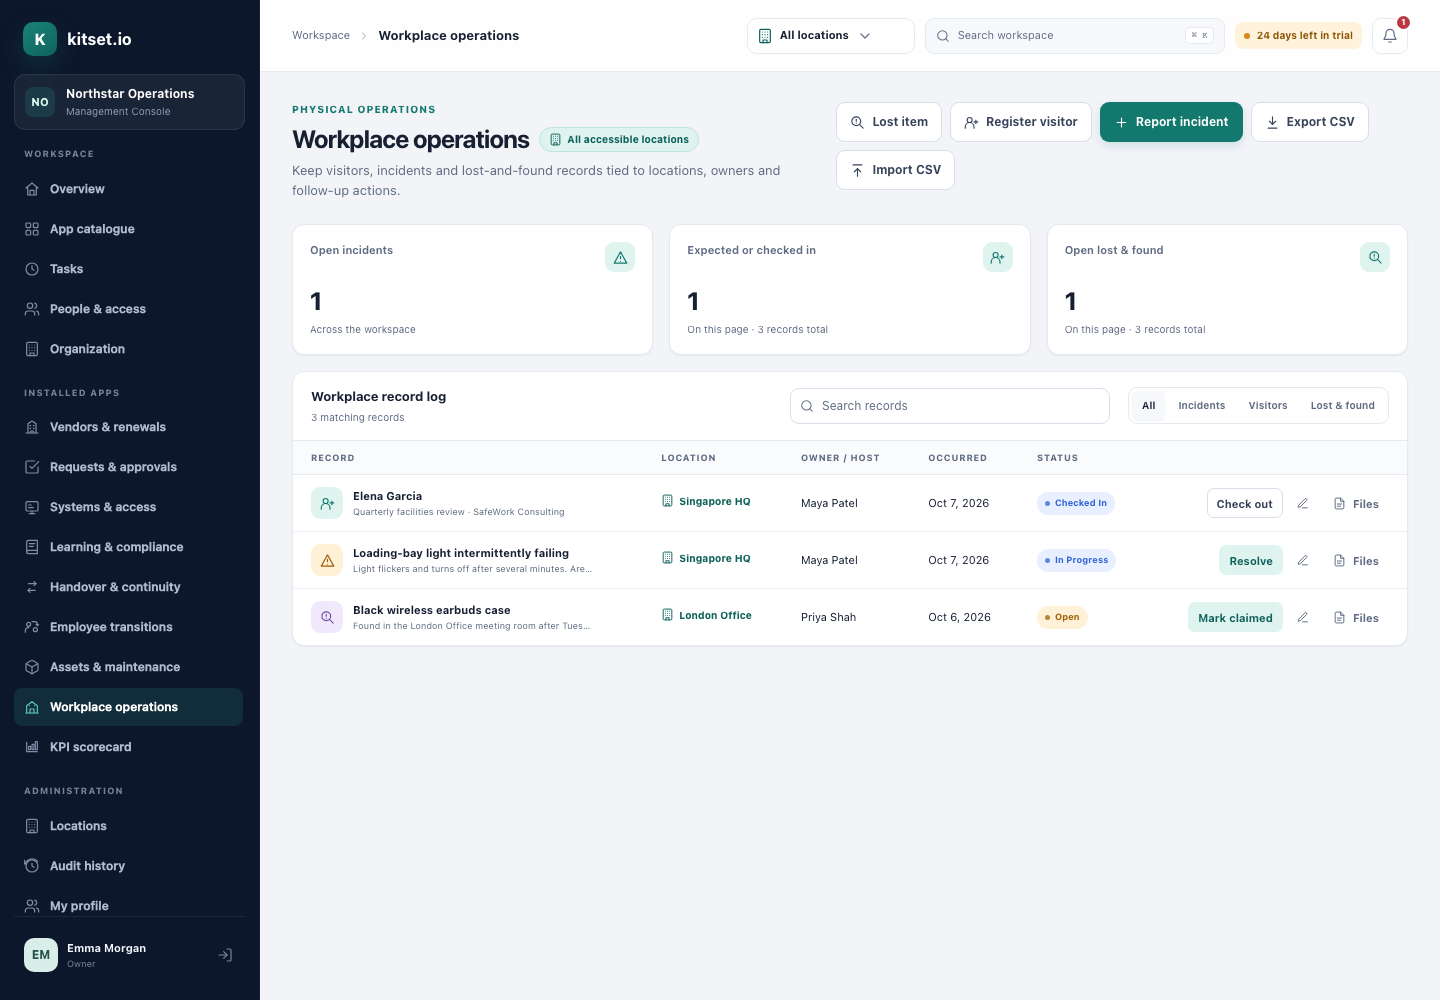Viewport: 1440px width, 1000px height.
Task: Open the Singapore HQ link for Elena Garcia
Action: click(x=706, y=502)
